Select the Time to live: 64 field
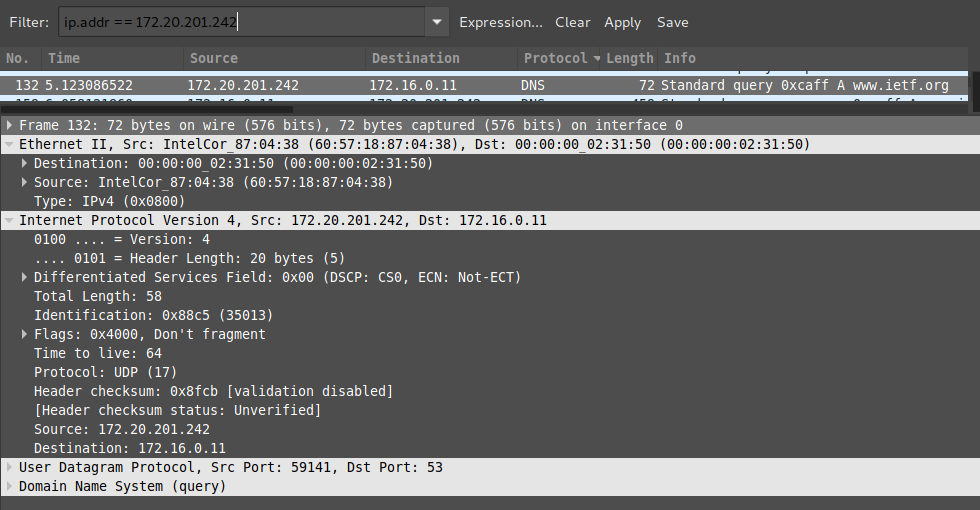The width and height of the screenshot is (980, 510). click(98, 354)
